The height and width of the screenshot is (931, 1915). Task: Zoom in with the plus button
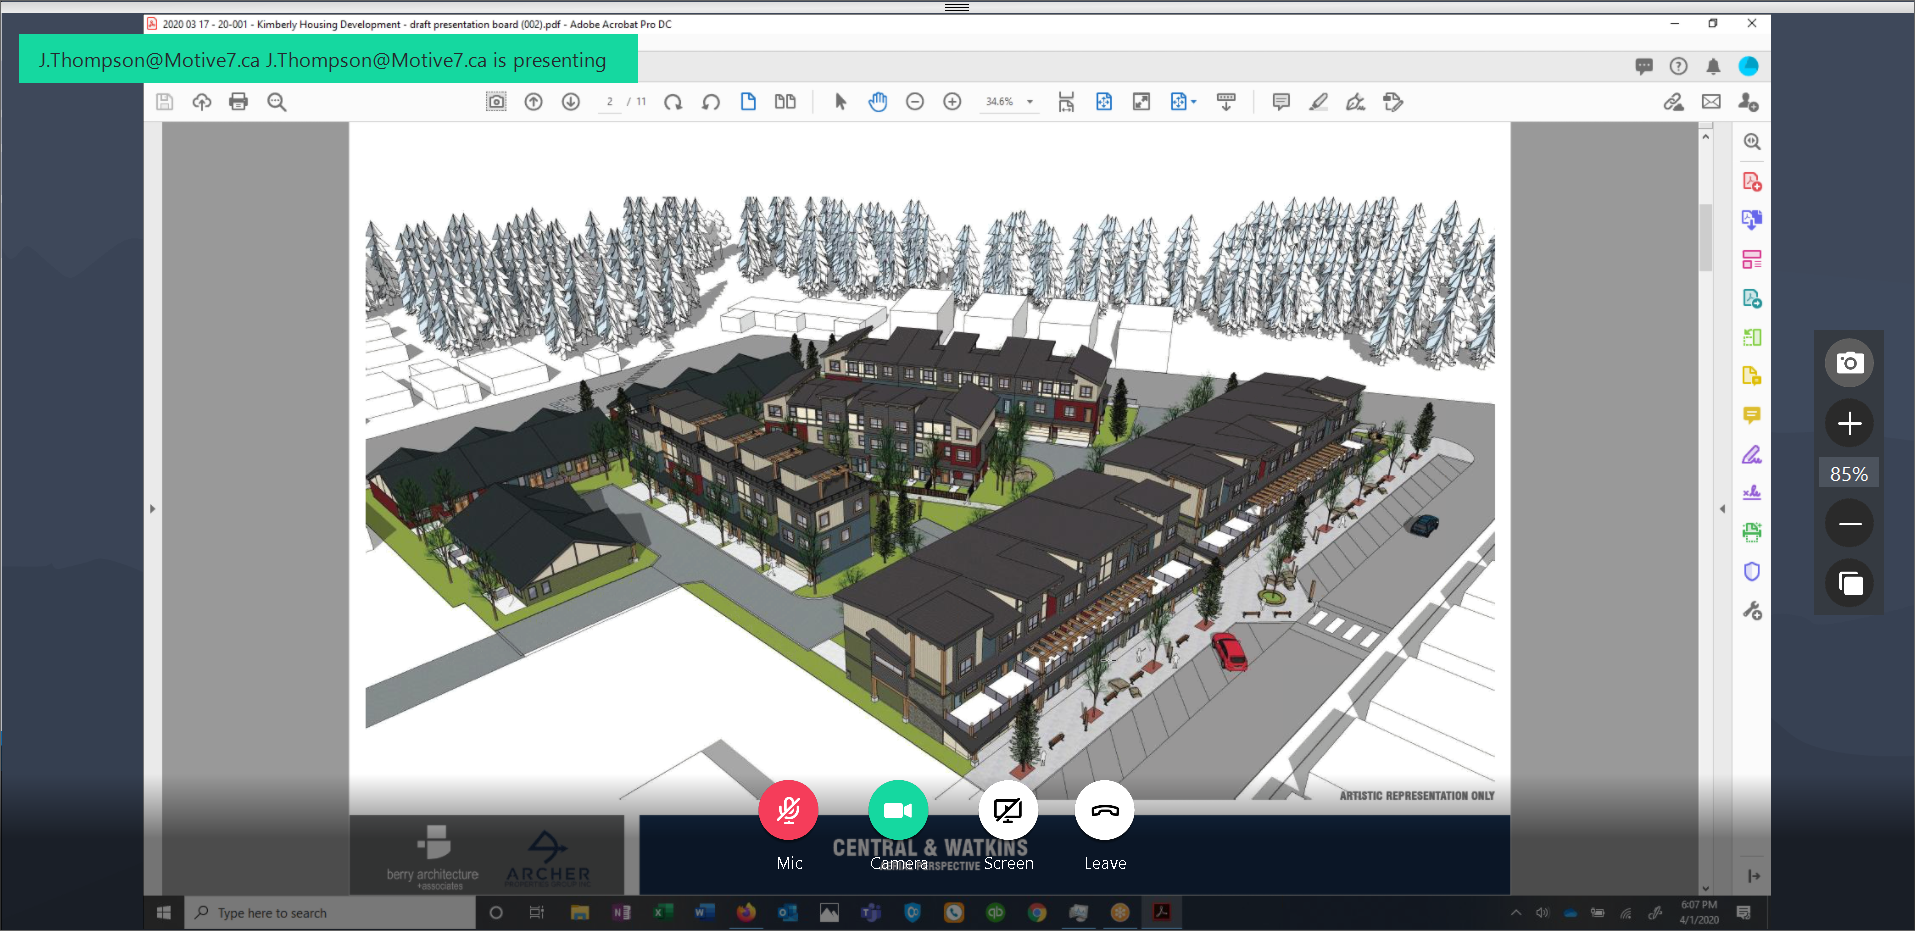[1849, 423]
